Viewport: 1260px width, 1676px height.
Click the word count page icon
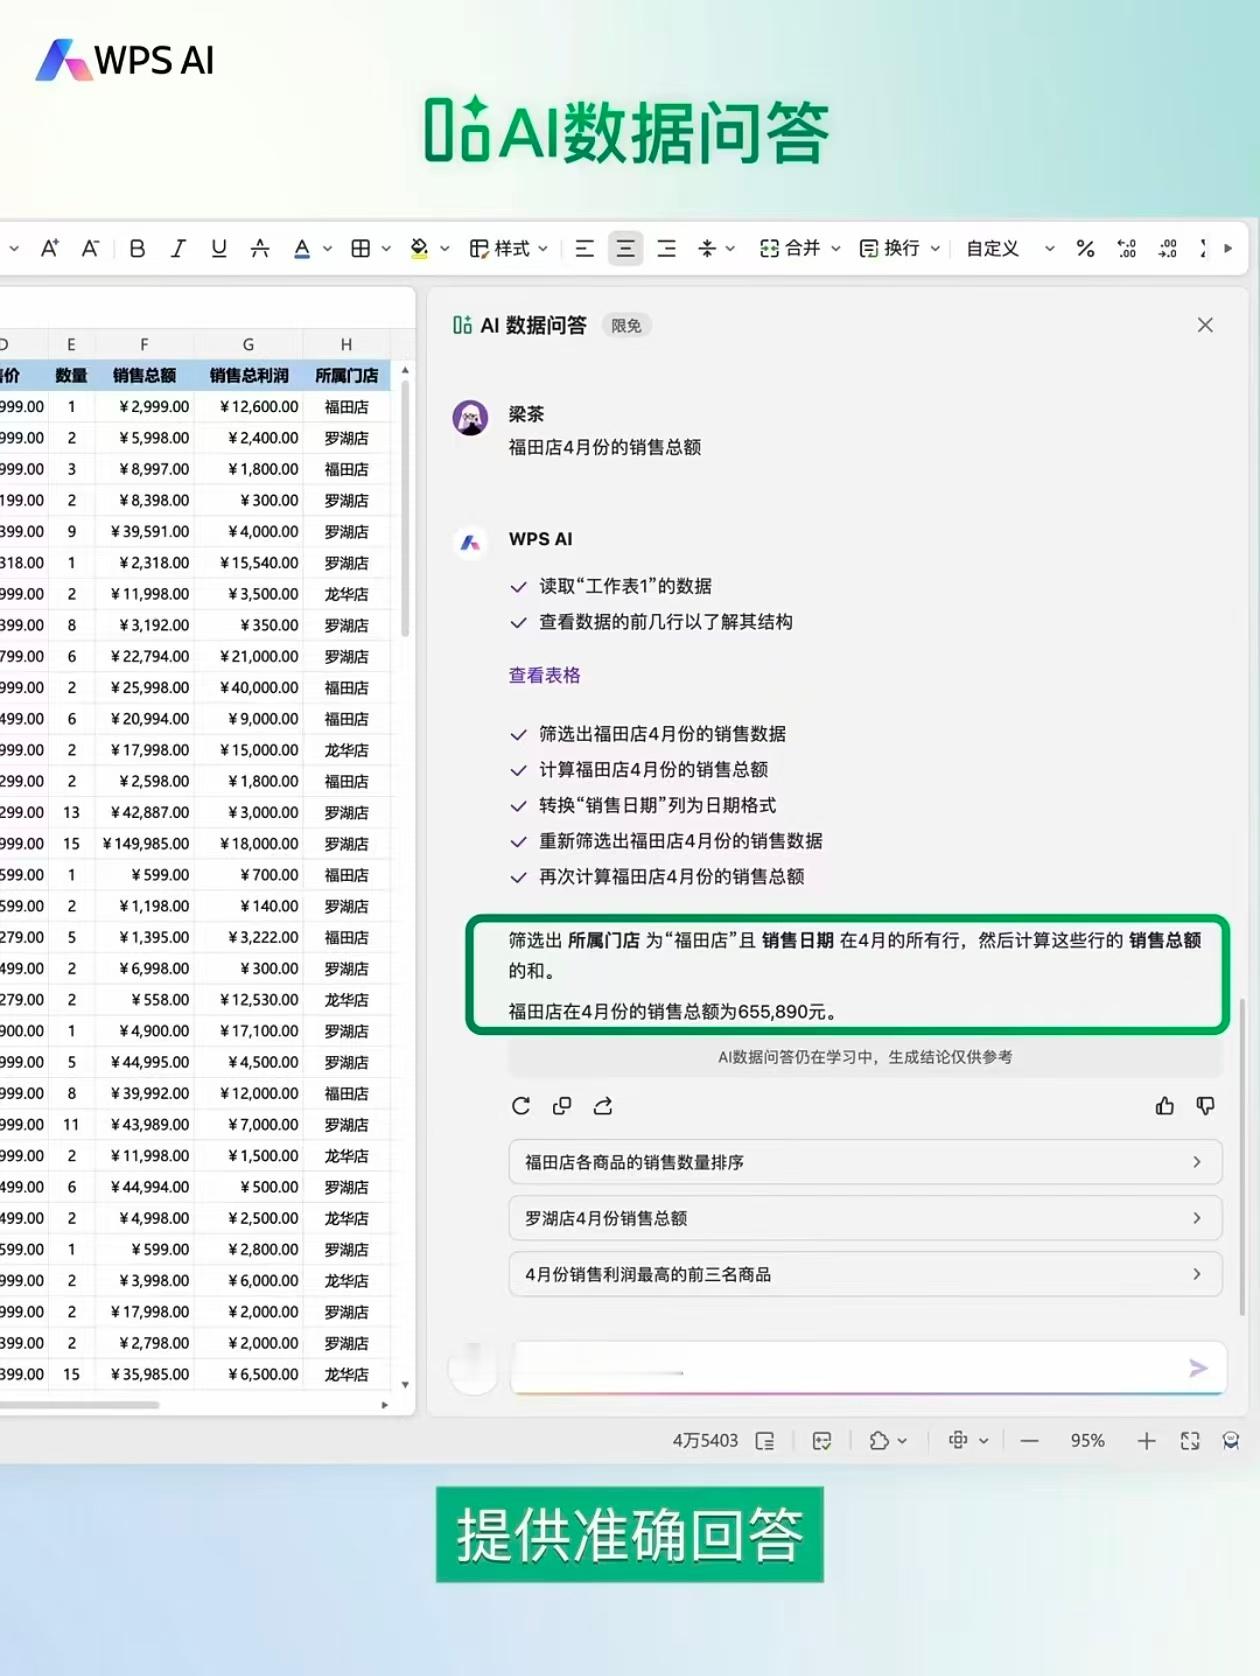765,1441
